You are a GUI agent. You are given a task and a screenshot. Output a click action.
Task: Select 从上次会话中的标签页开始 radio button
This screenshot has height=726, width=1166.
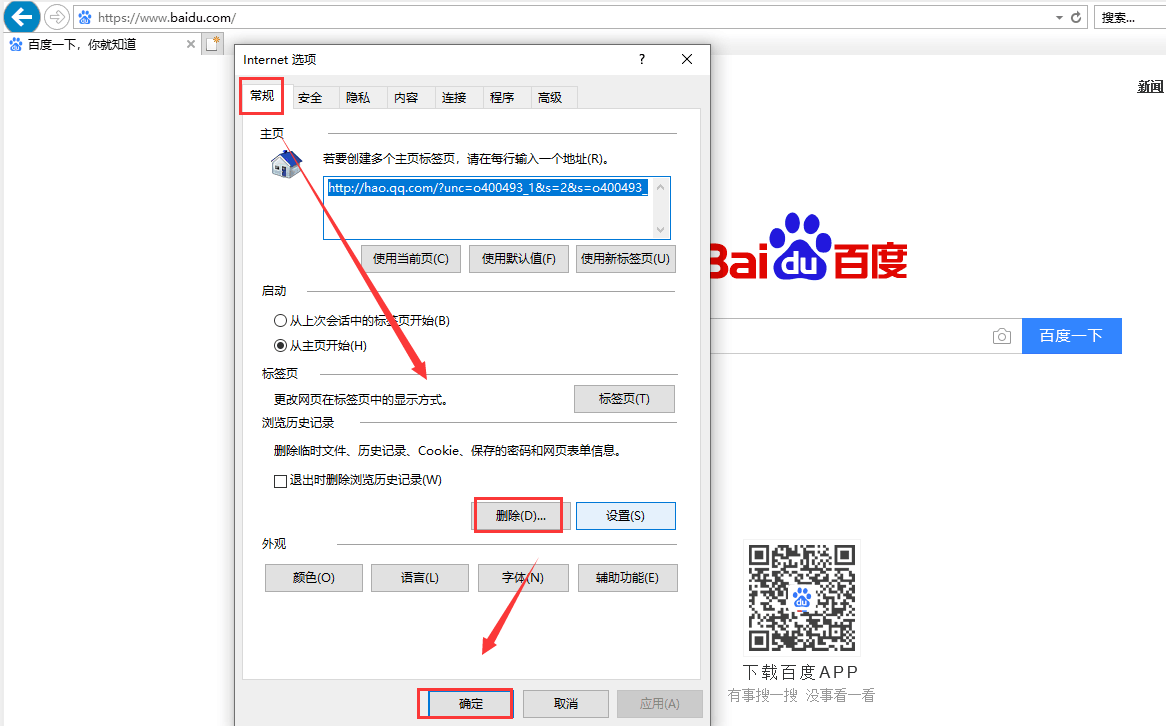(280, 321)
